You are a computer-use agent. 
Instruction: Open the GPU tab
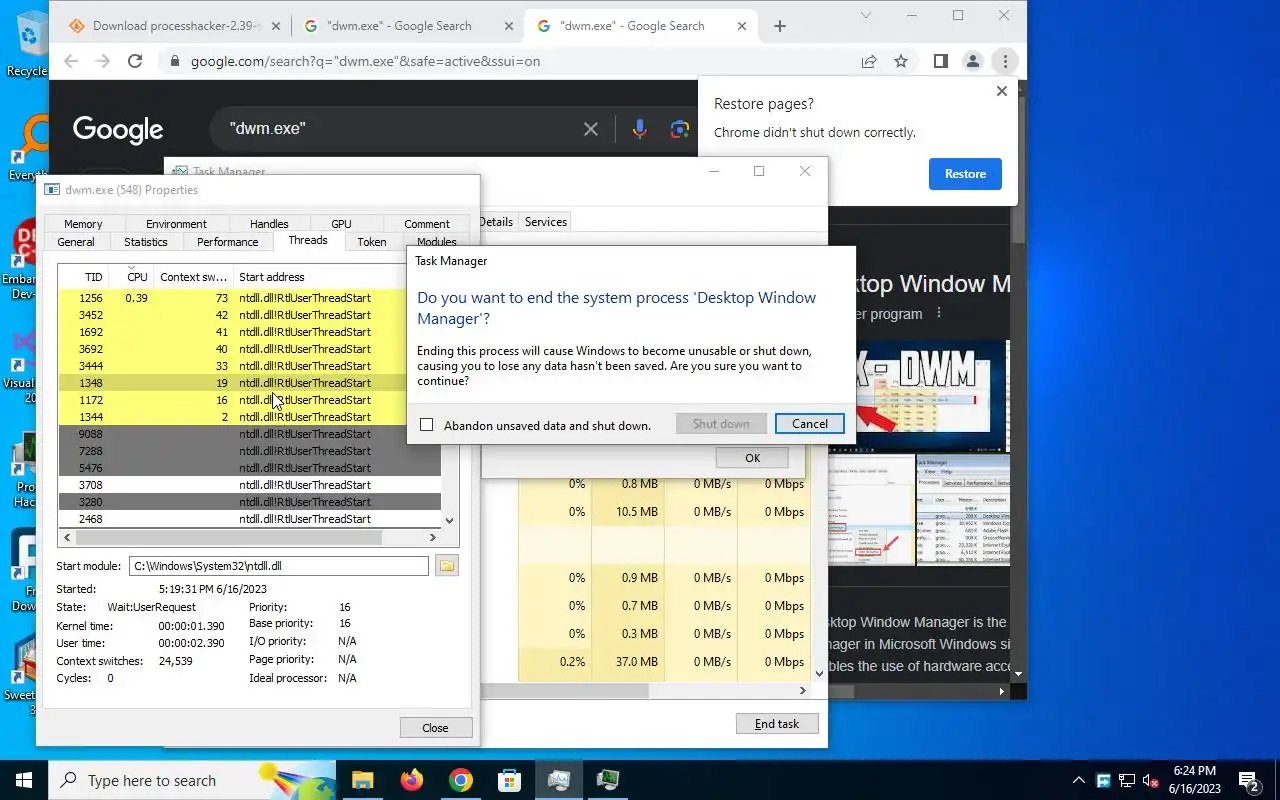(341, 224)
